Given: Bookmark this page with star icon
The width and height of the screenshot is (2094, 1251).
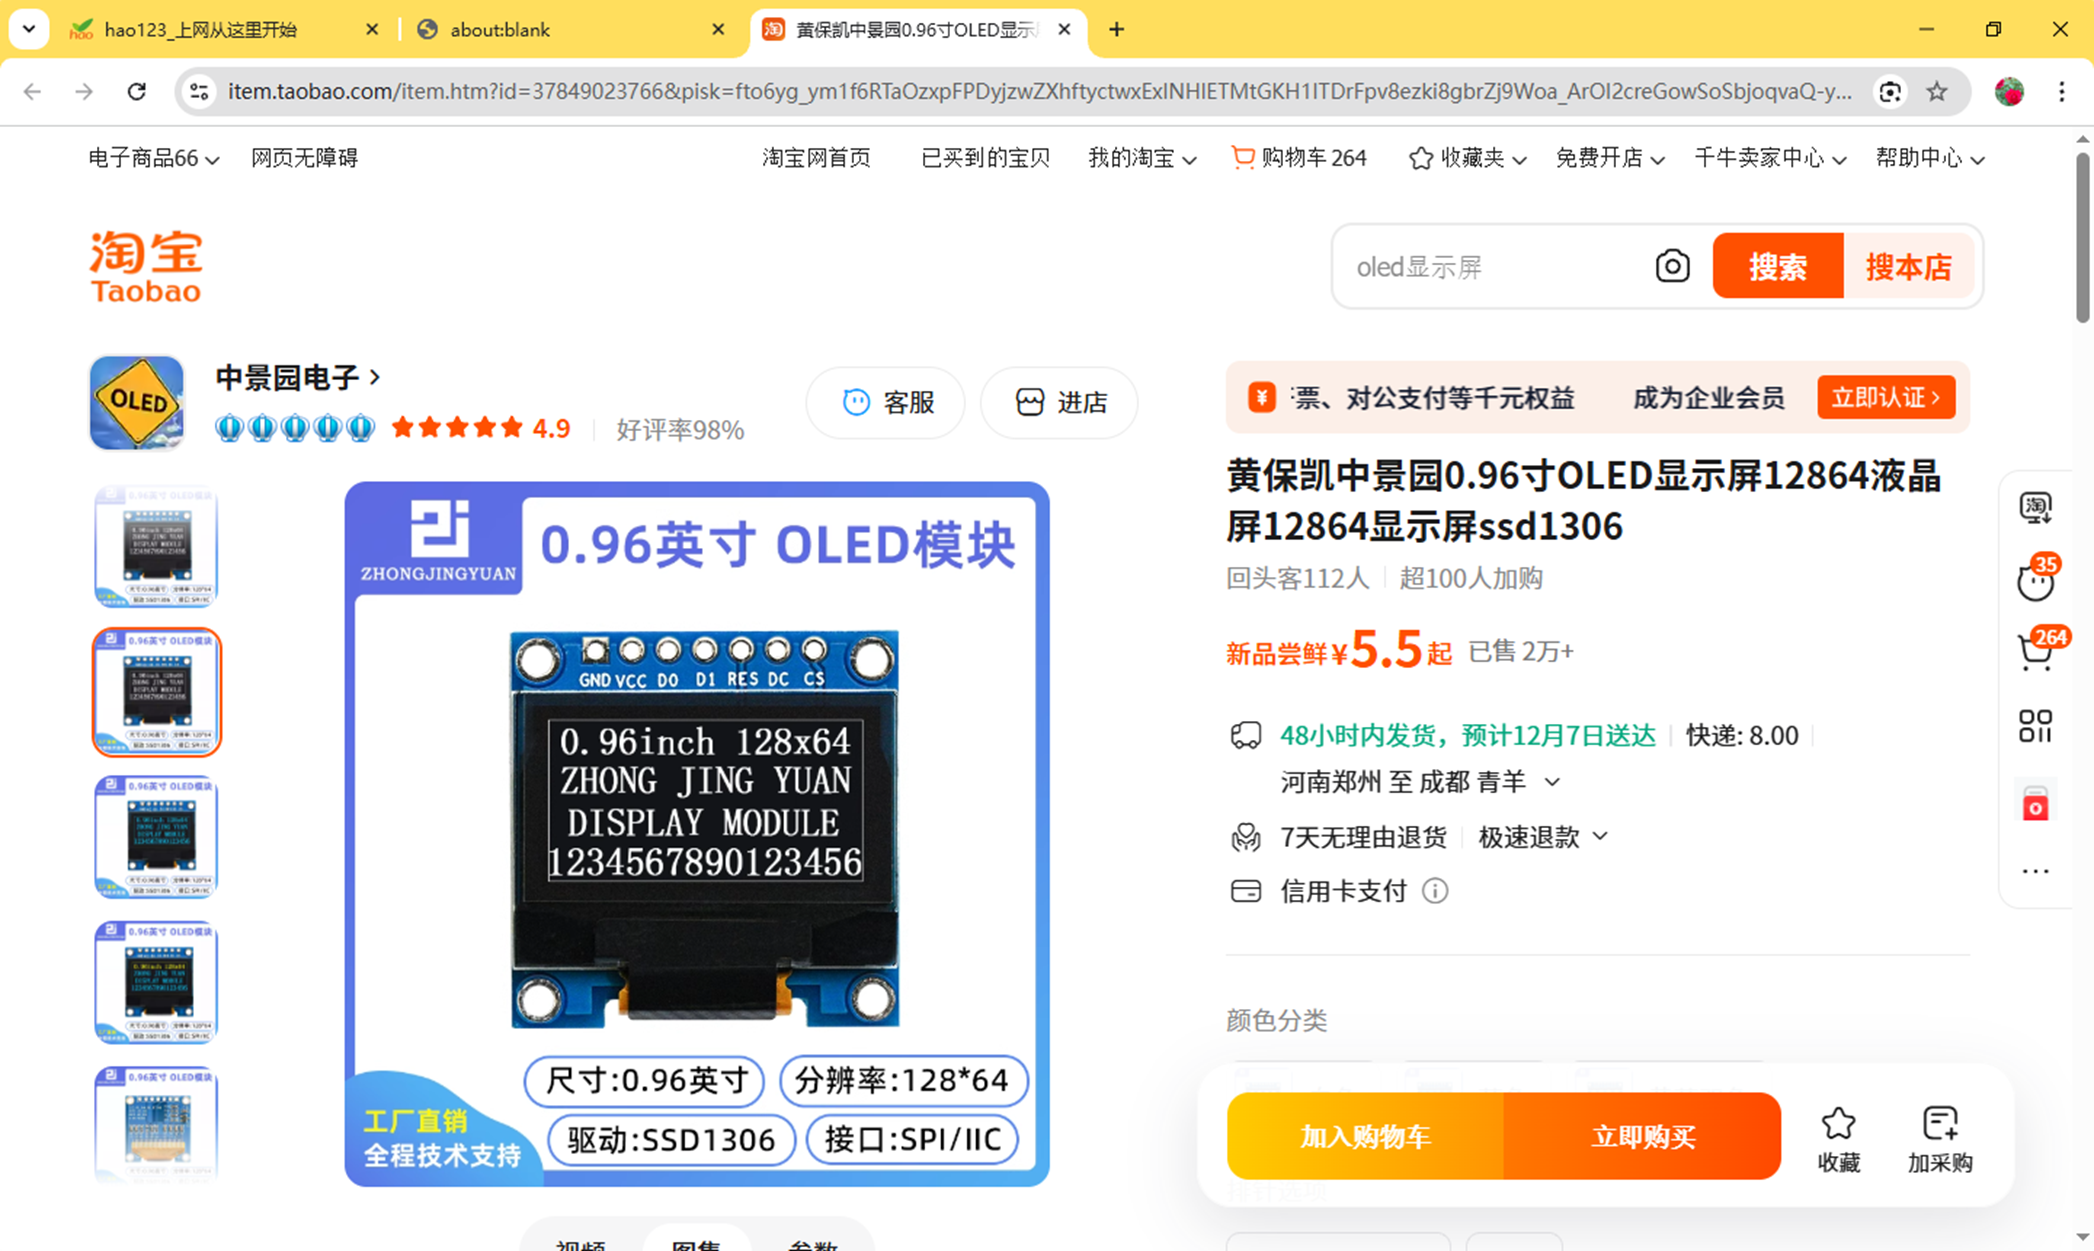Looking at the screenshot, I should point(1937,91).
